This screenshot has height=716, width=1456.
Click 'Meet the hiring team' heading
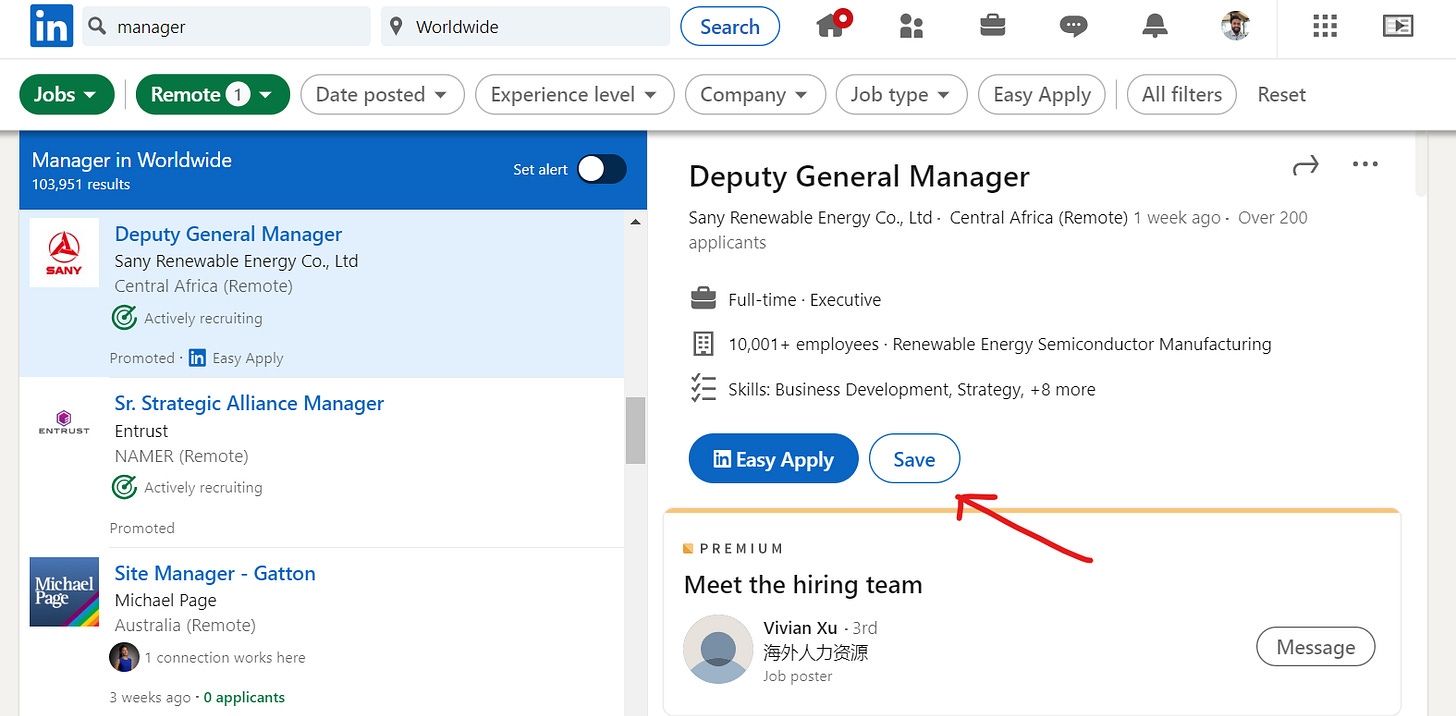803,584
